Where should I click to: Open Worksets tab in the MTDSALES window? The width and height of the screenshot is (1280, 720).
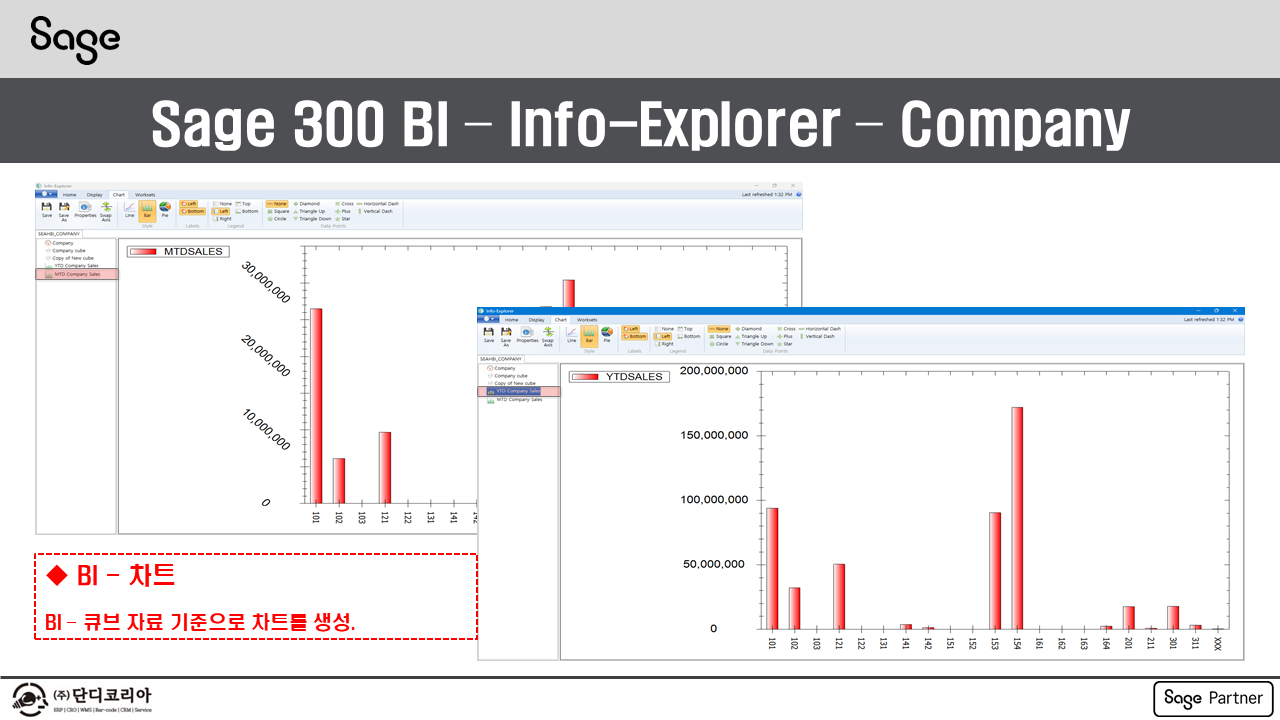click(145, 195)
